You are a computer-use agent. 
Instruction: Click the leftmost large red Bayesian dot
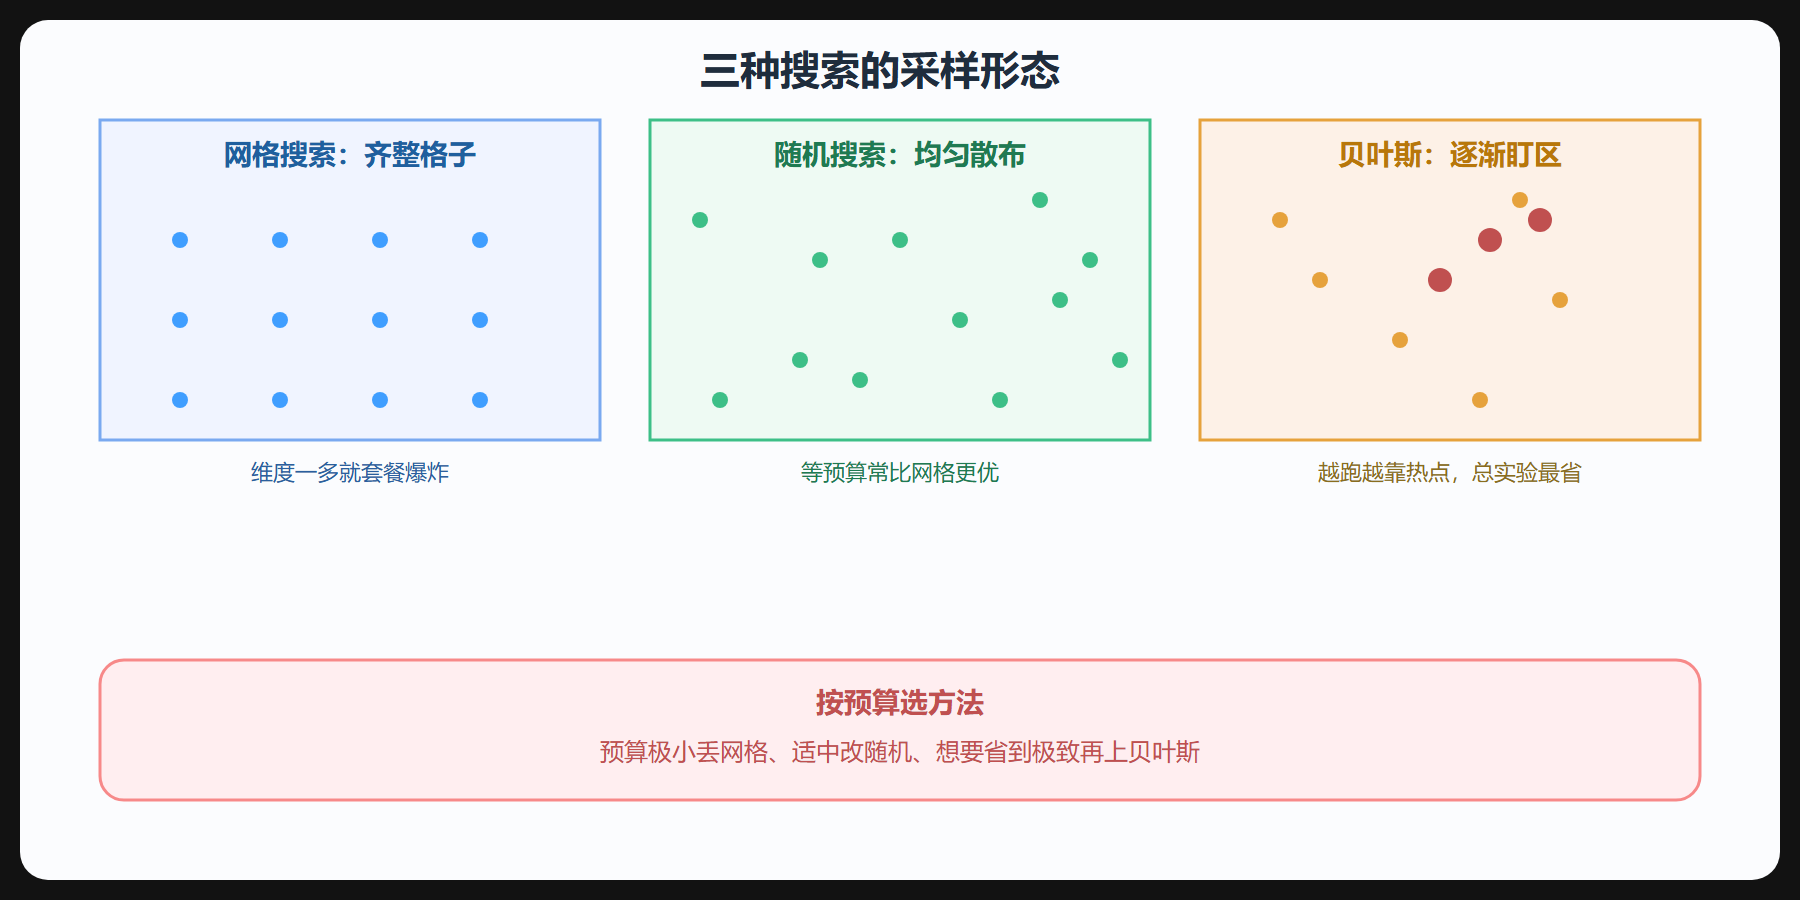(x=1440, y=280)
